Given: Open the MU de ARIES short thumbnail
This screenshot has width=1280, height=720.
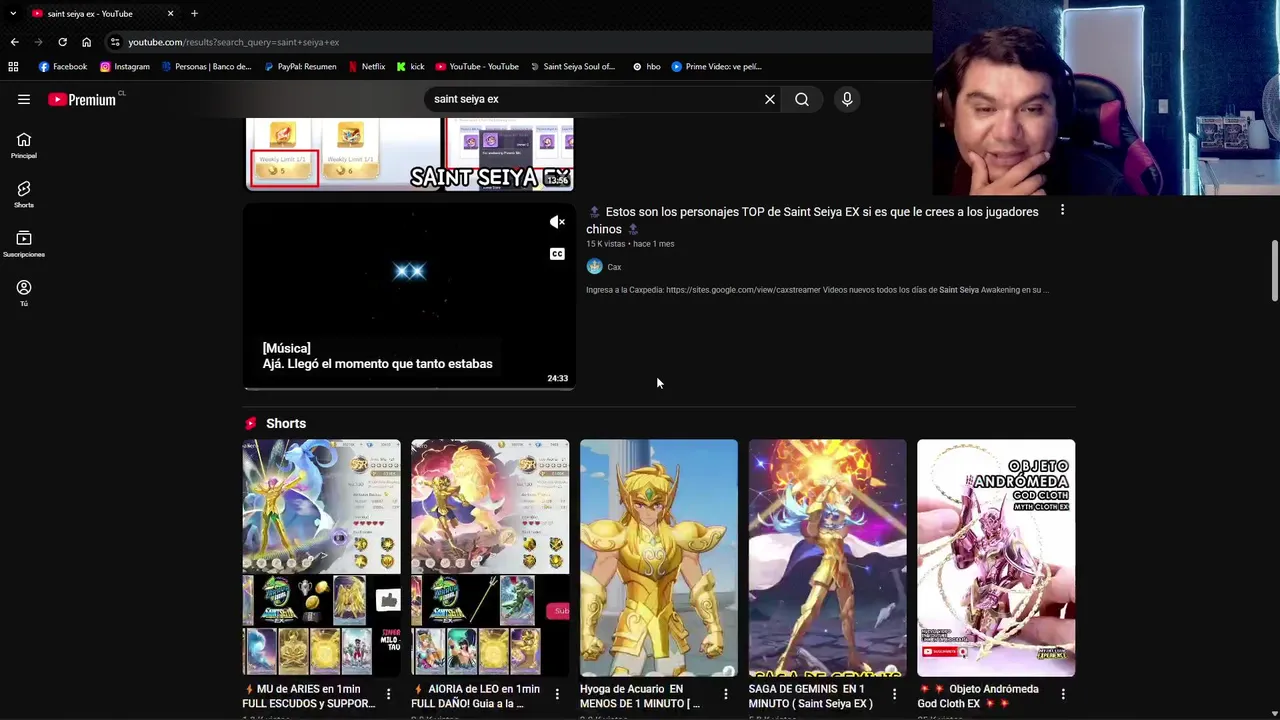Looking at the screenshot, I should (x=321, y=558).
